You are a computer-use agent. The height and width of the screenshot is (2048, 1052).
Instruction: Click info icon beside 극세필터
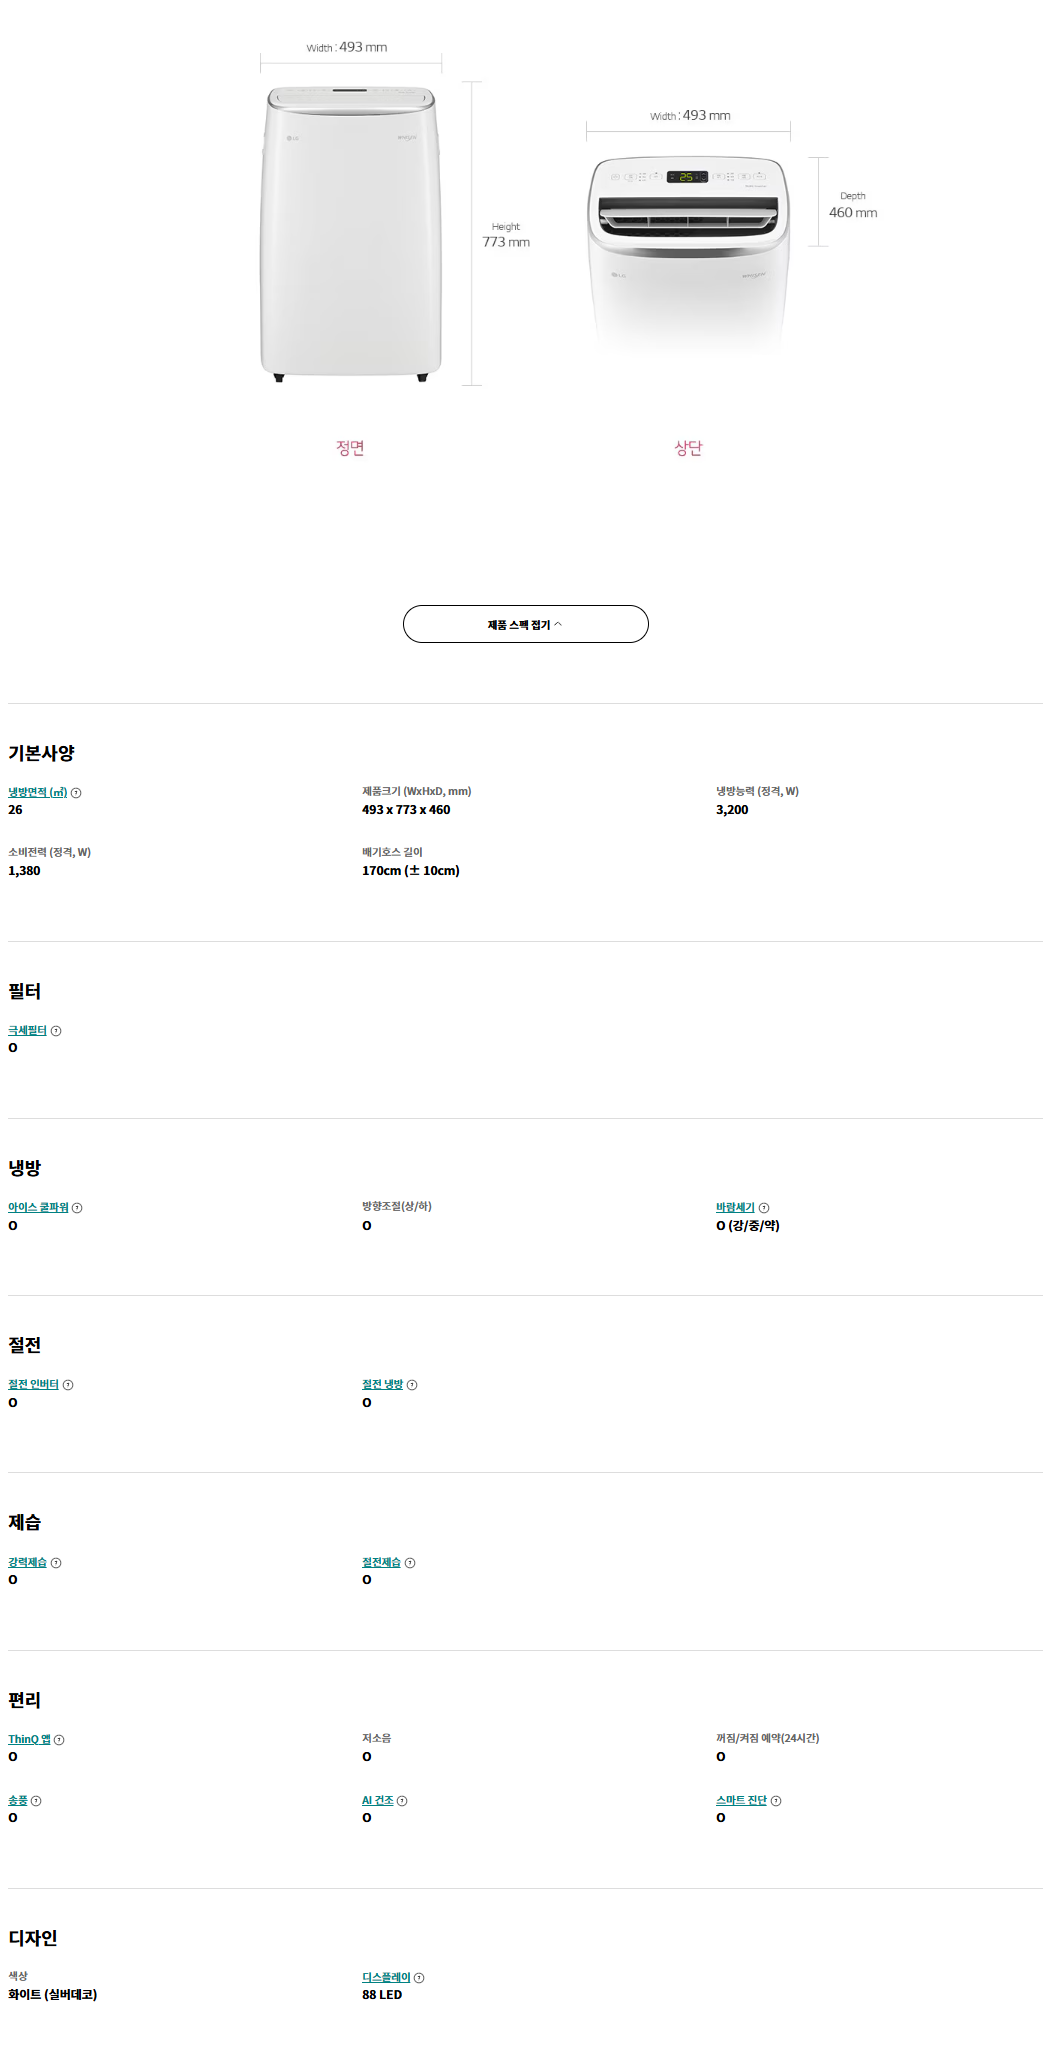56,1031
